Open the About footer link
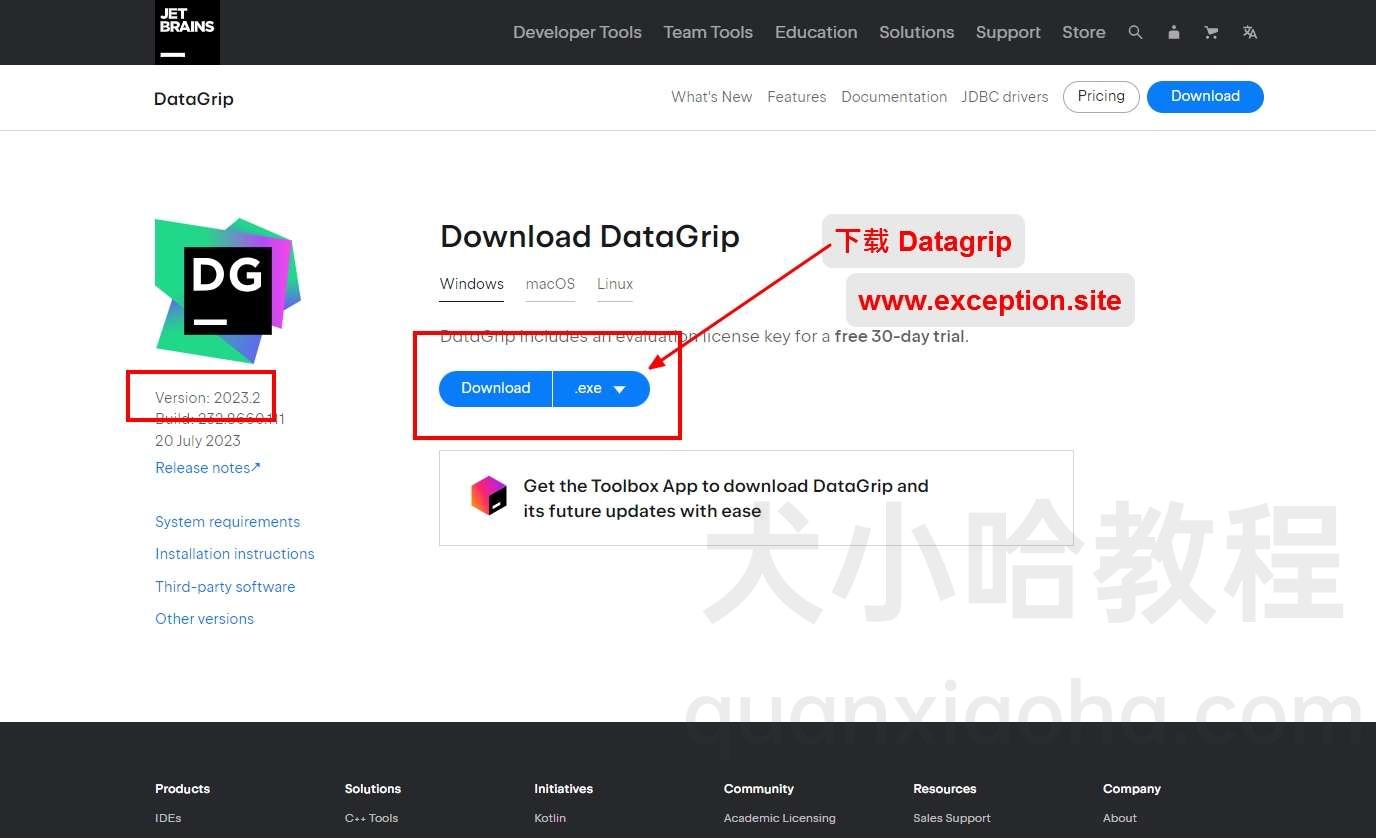The image size is (1376, 838). 1120,818
